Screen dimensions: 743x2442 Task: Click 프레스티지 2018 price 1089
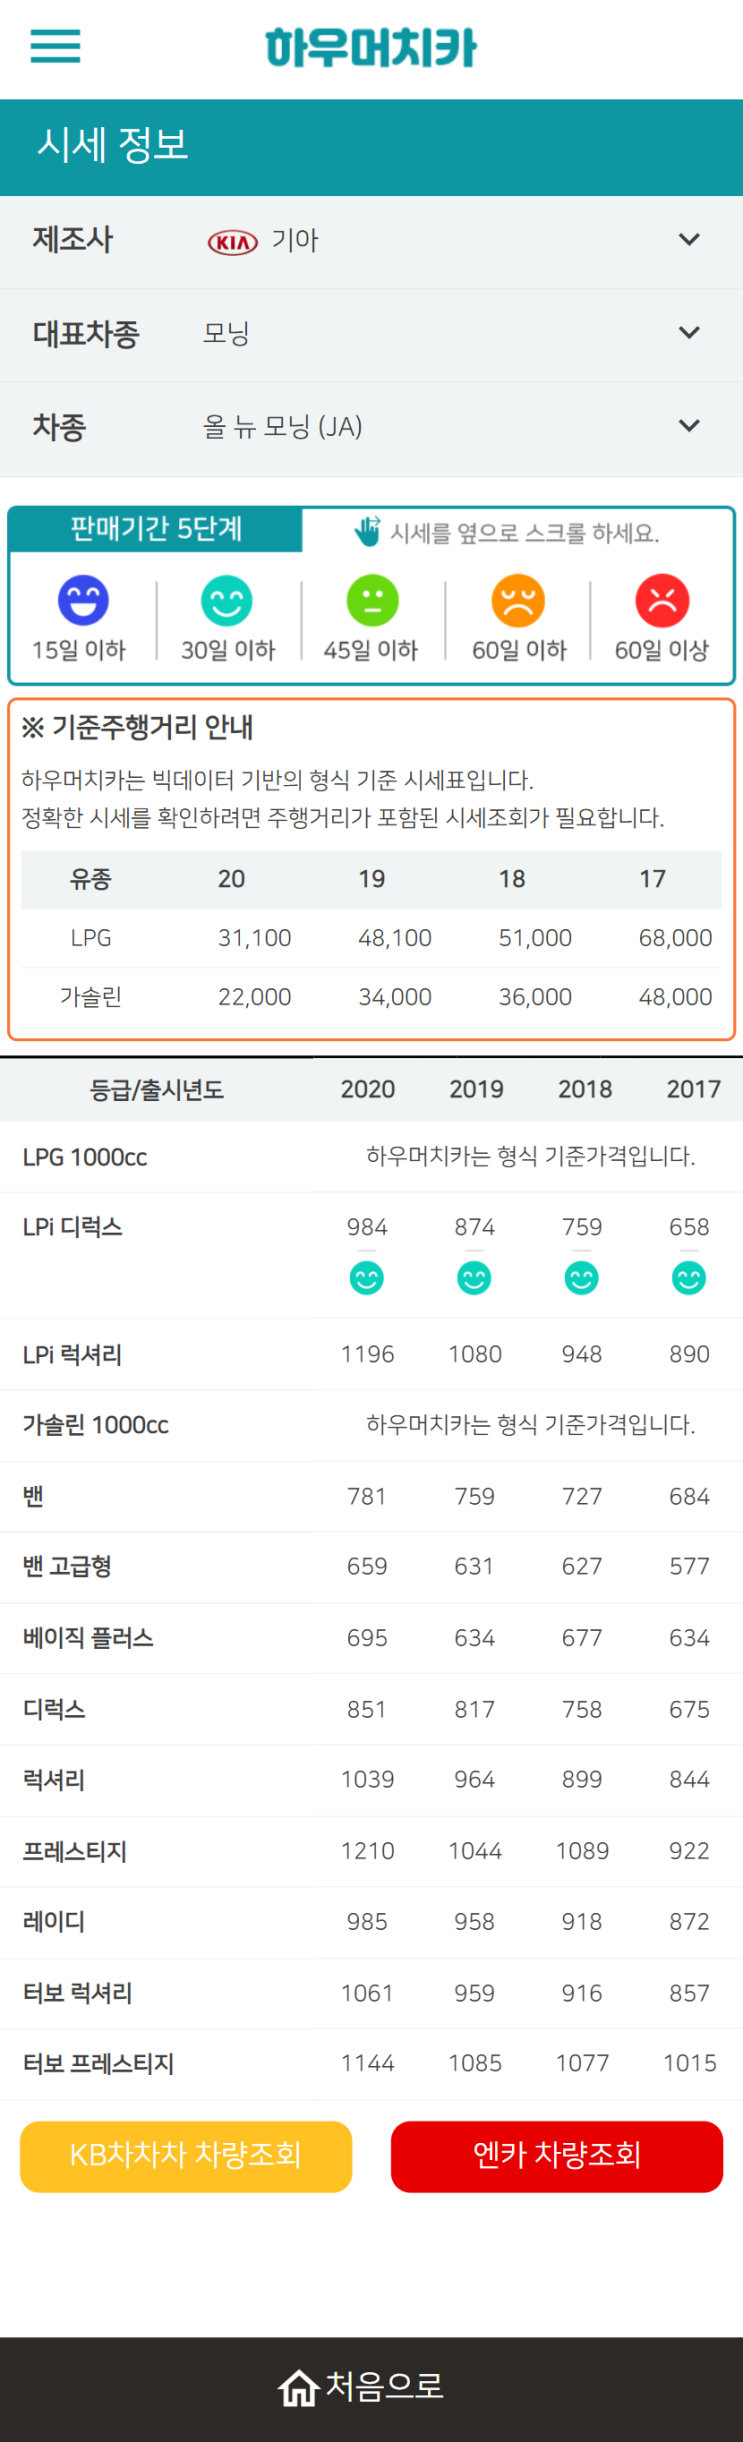coord(583,1851)
